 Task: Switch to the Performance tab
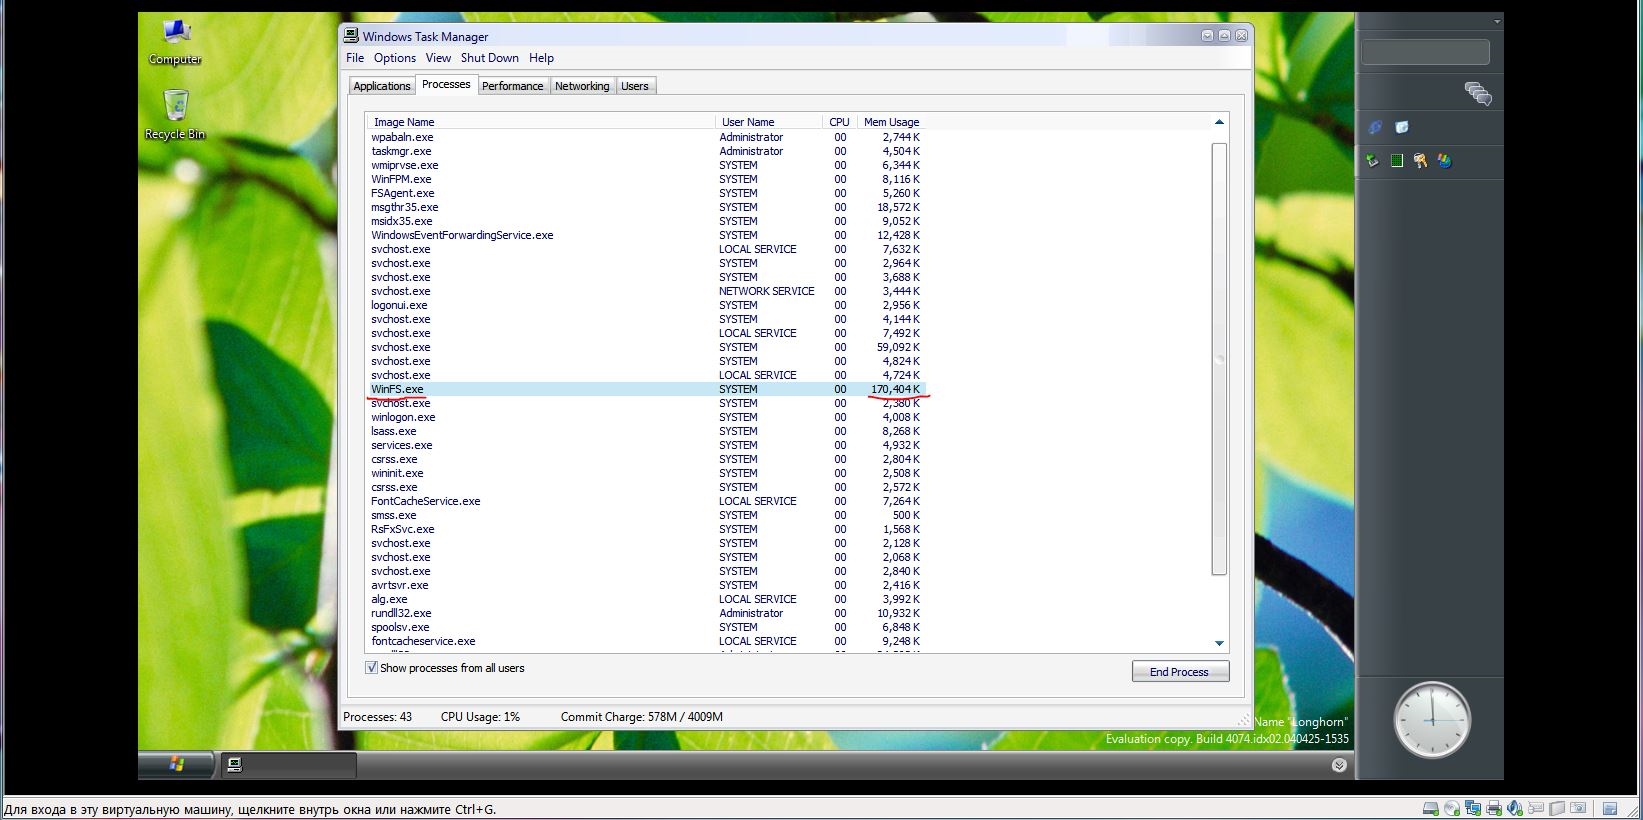pyautogui.click(x=513, y=86)
